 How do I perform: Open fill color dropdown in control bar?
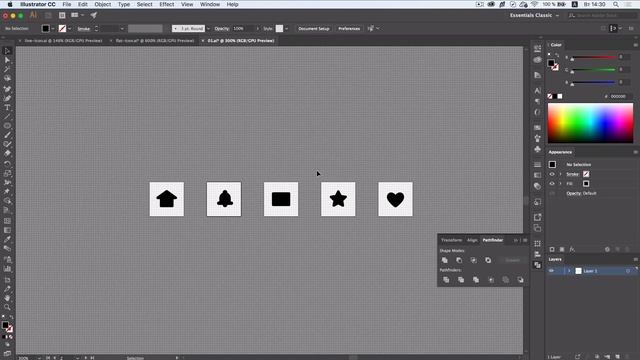(53, 29)
